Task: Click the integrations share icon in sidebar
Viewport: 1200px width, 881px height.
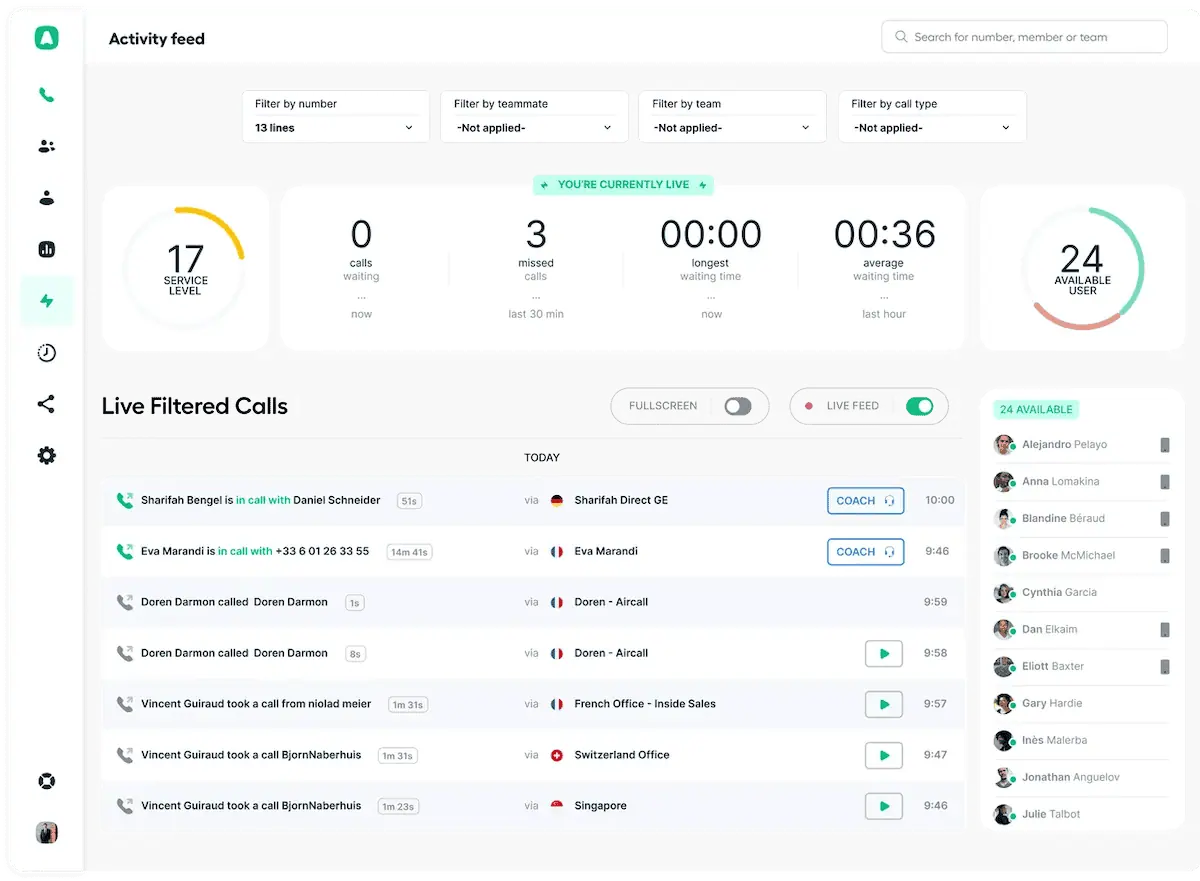Action: click(46, 404)
